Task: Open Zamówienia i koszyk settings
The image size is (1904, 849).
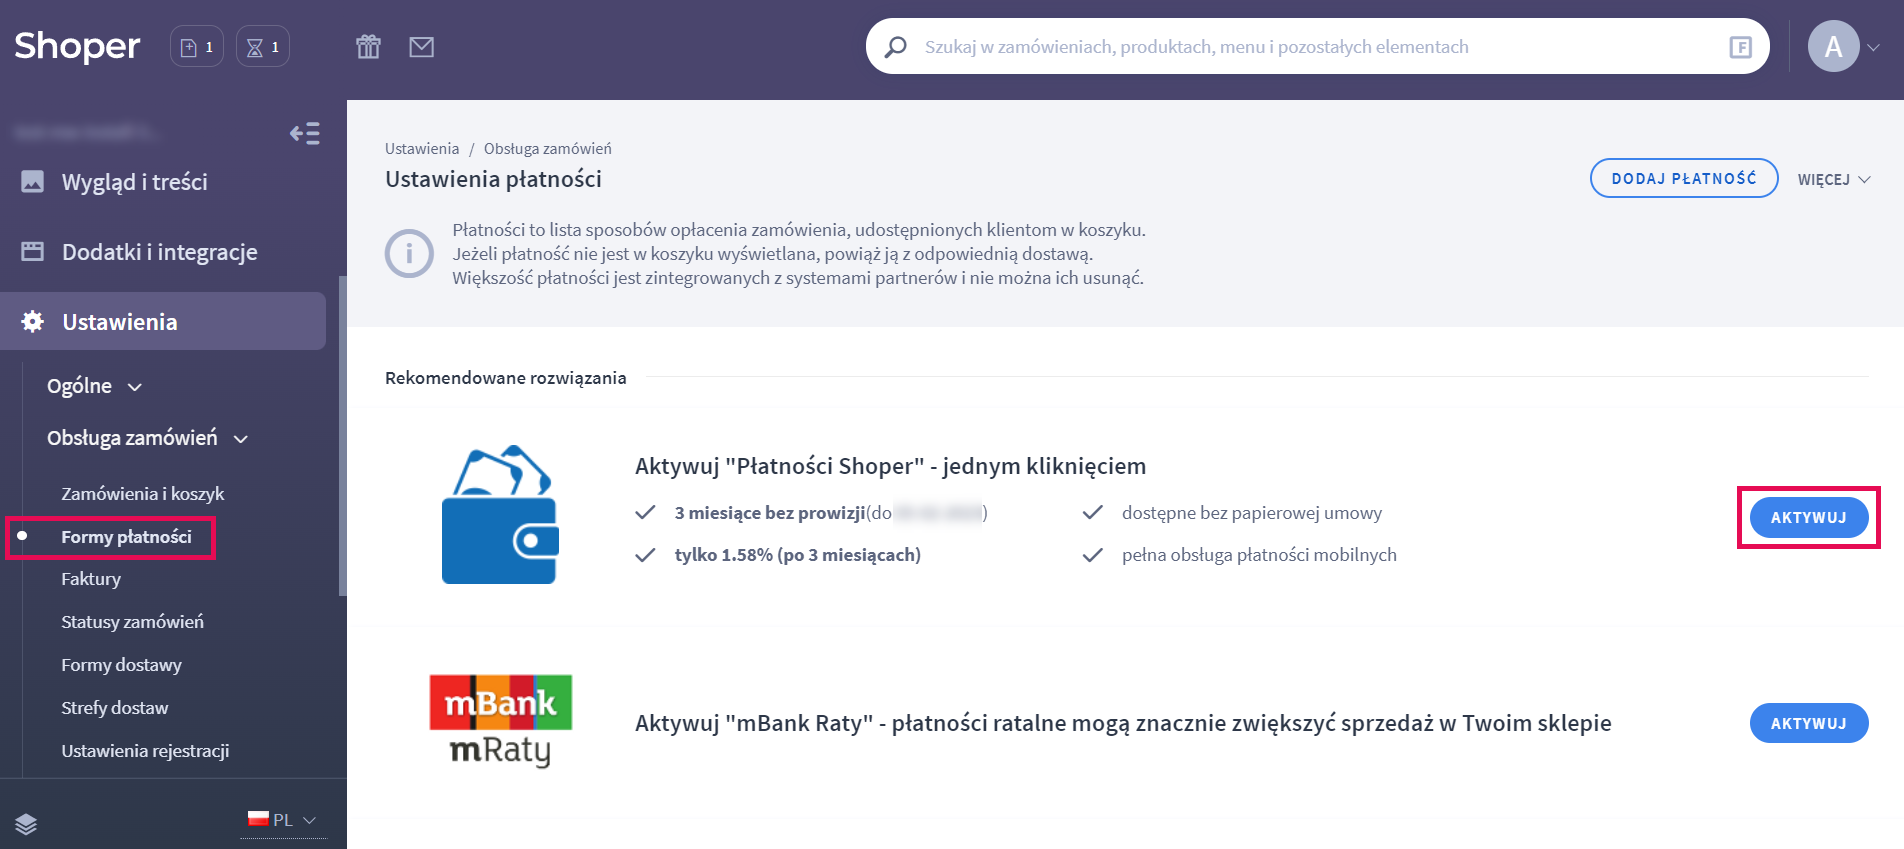Action: pos(143,494)
